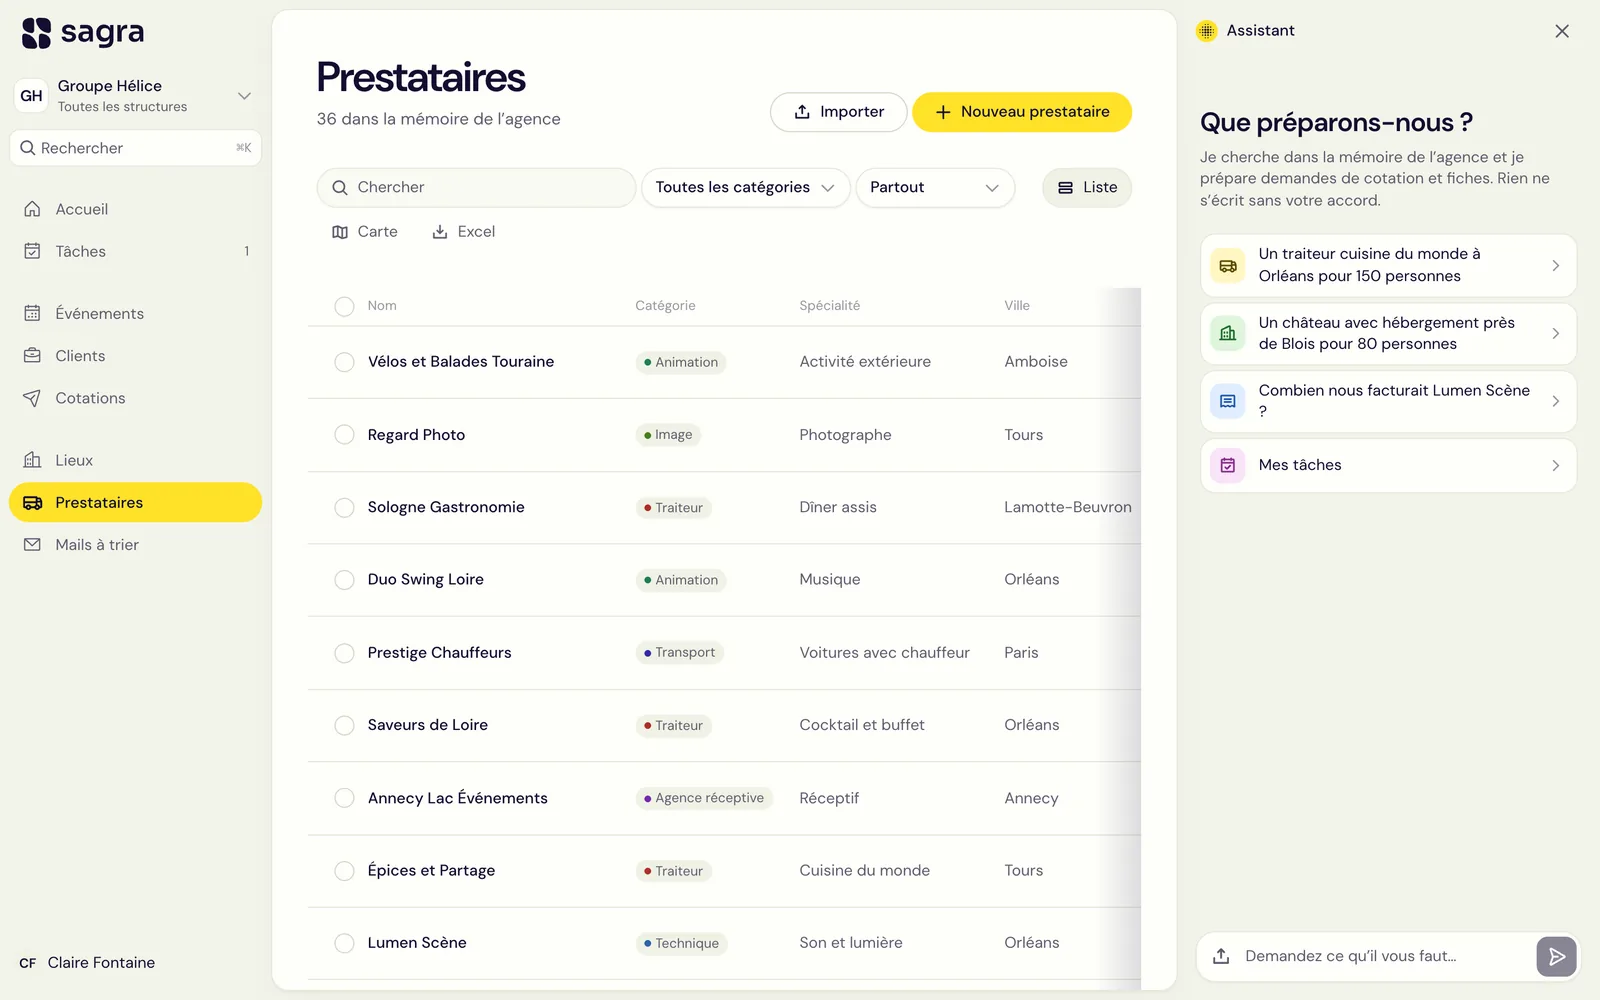Viewport: 1600px width, 1000px height.
Task: Click the upload icon in assistant input
Action: tap(1221, 957)
